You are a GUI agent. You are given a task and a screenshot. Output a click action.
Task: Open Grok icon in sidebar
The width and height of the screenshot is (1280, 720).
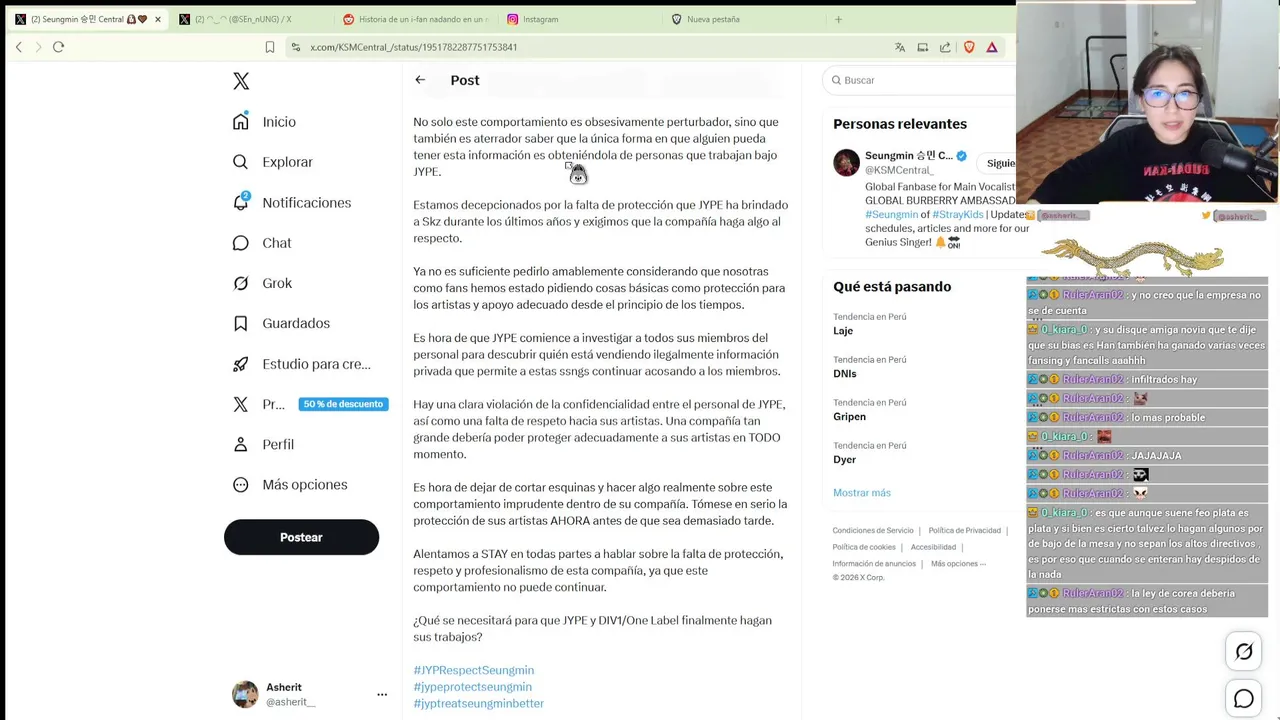[x=241, y=283]
